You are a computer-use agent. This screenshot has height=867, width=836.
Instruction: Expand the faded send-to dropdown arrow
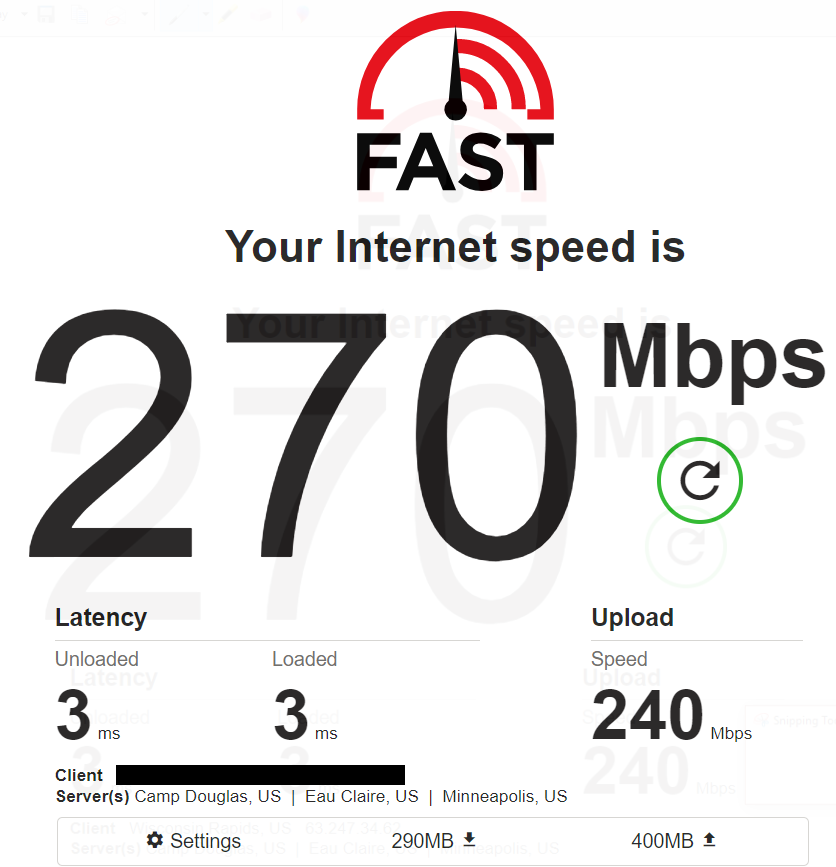point(145,14)
